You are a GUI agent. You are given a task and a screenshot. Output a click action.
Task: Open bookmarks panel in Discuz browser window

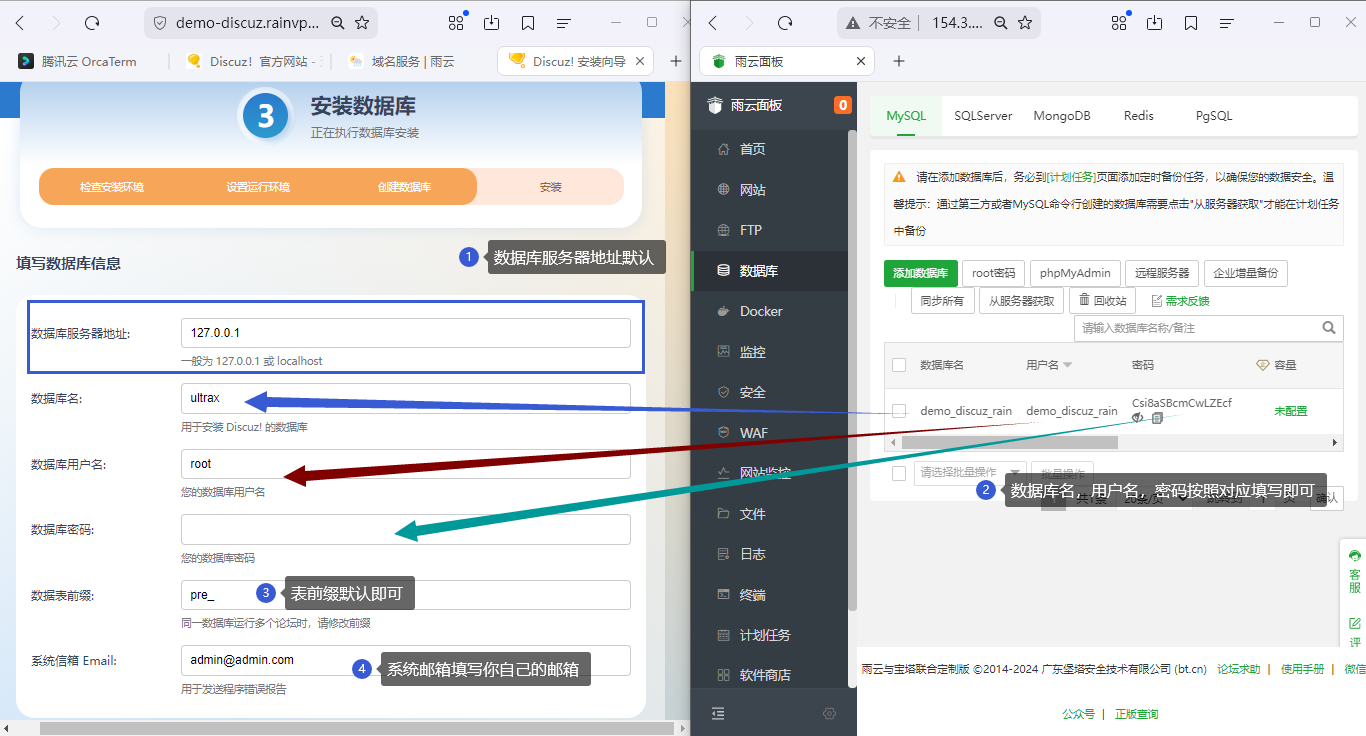527,22
